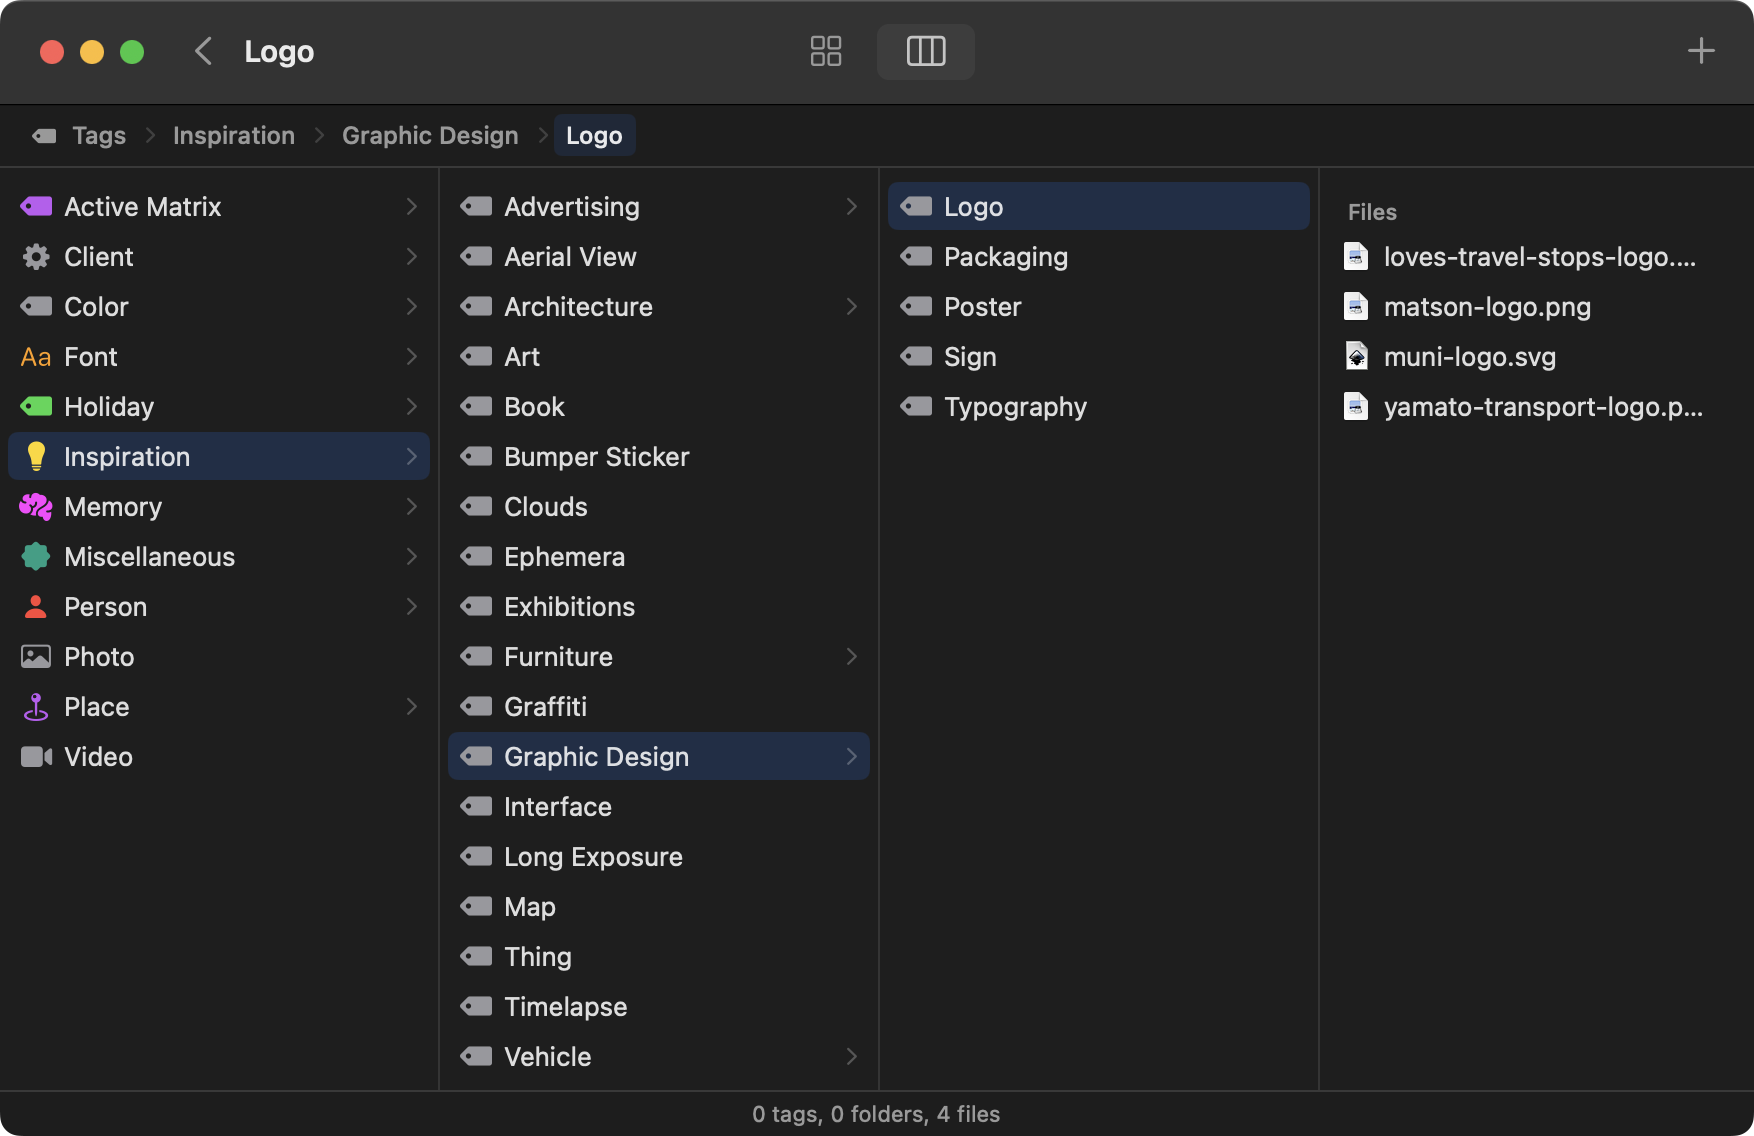Select Logo breadcrumb item
Viewport: 1754px width, 1136px height.
tap(594, 136)
